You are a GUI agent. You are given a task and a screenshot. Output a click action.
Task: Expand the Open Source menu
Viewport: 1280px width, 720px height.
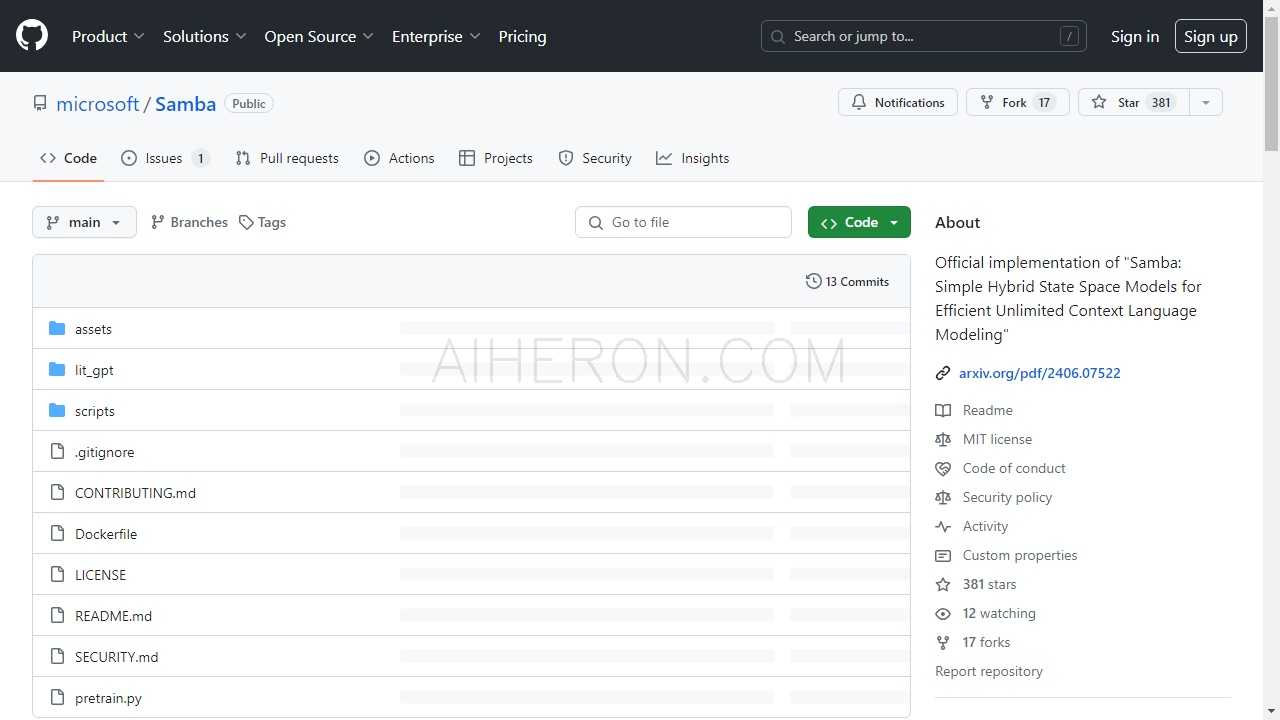319,36
